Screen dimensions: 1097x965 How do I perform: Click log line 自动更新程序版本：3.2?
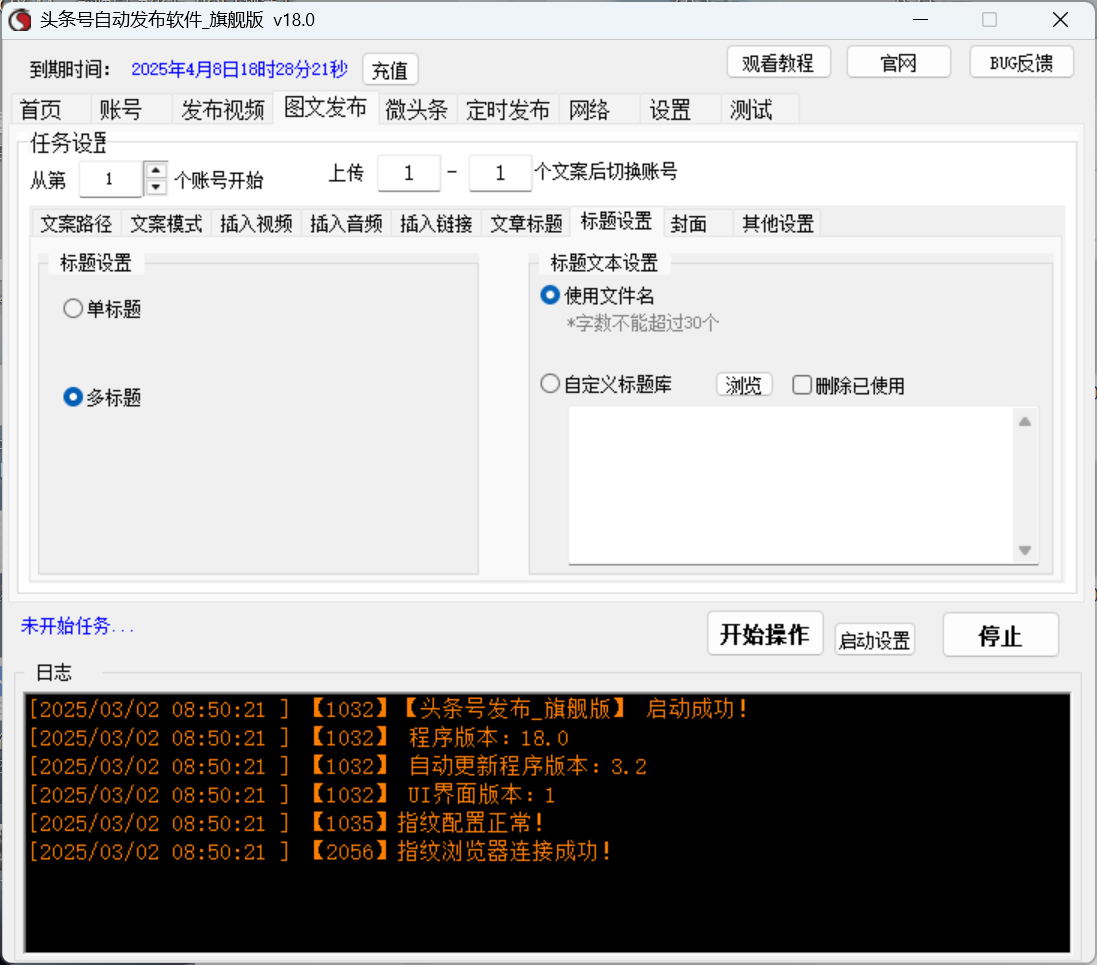(338, 766)
